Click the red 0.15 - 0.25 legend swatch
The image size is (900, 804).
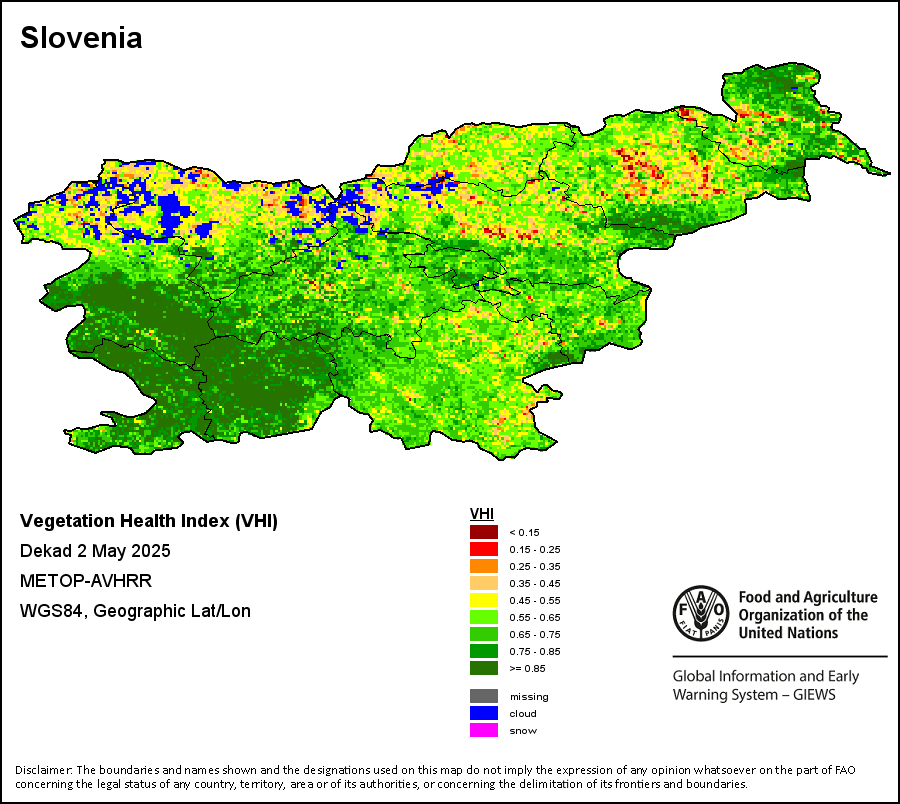[x=484, y=549]
